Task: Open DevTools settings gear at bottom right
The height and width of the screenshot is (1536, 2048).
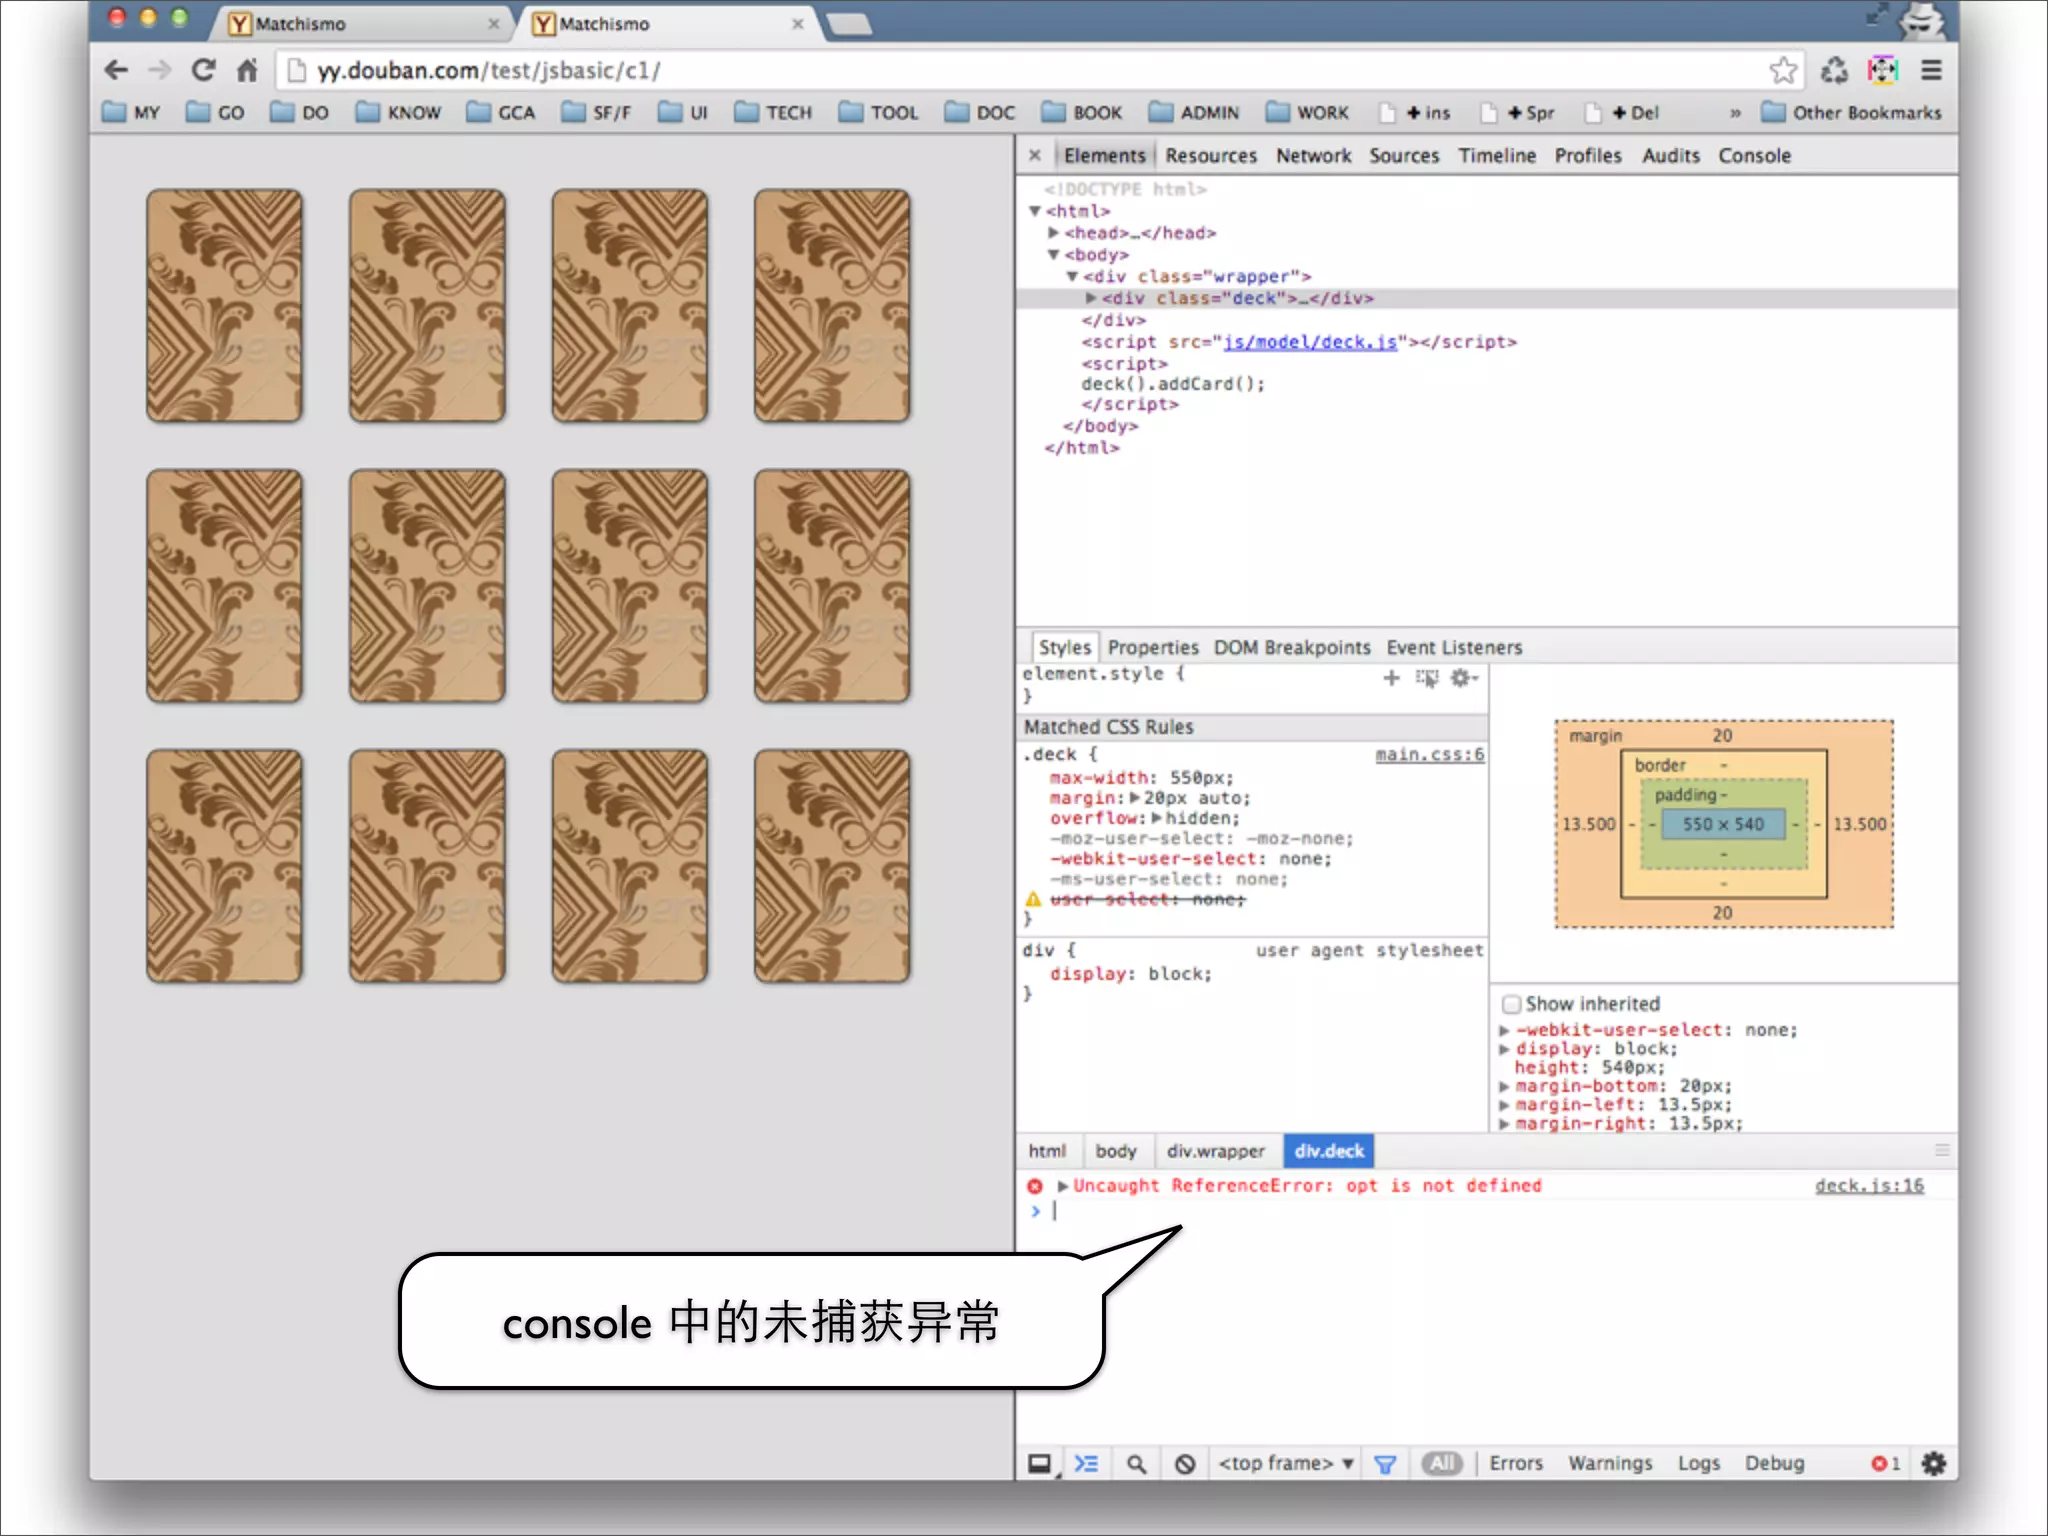Action: click(1934, 1464)
